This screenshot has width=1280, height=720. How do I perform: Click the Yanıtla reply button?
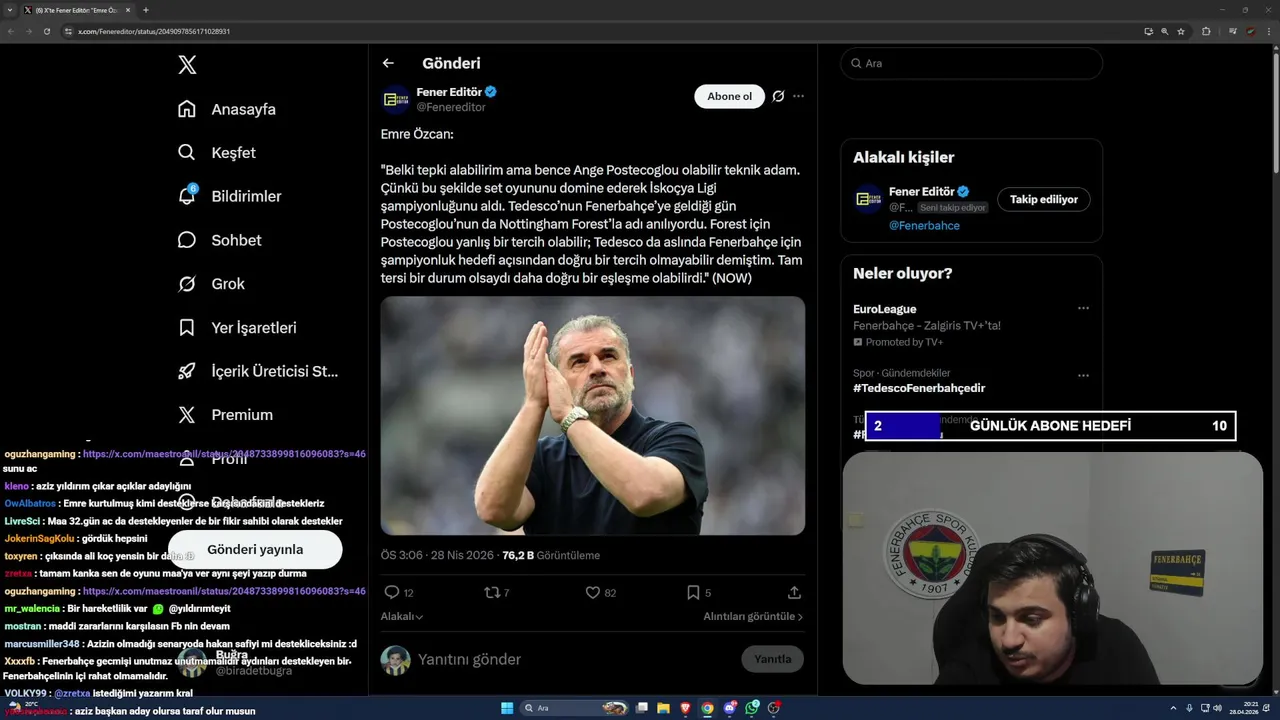tap(772, 659)
